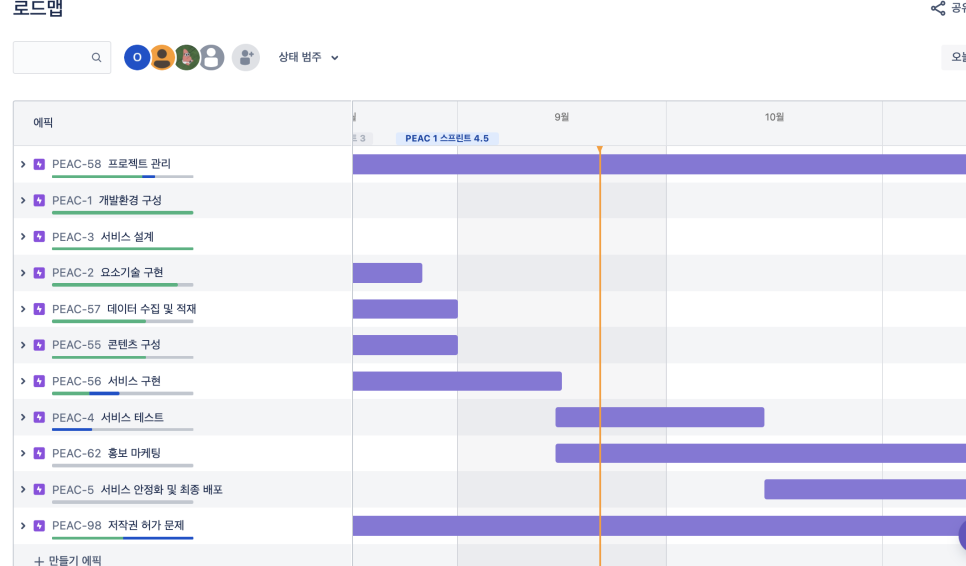The width and height of the screenshot is (966, 566).
Task: Open the 상태 범주 dropdown filter
Action: [308, 58]
